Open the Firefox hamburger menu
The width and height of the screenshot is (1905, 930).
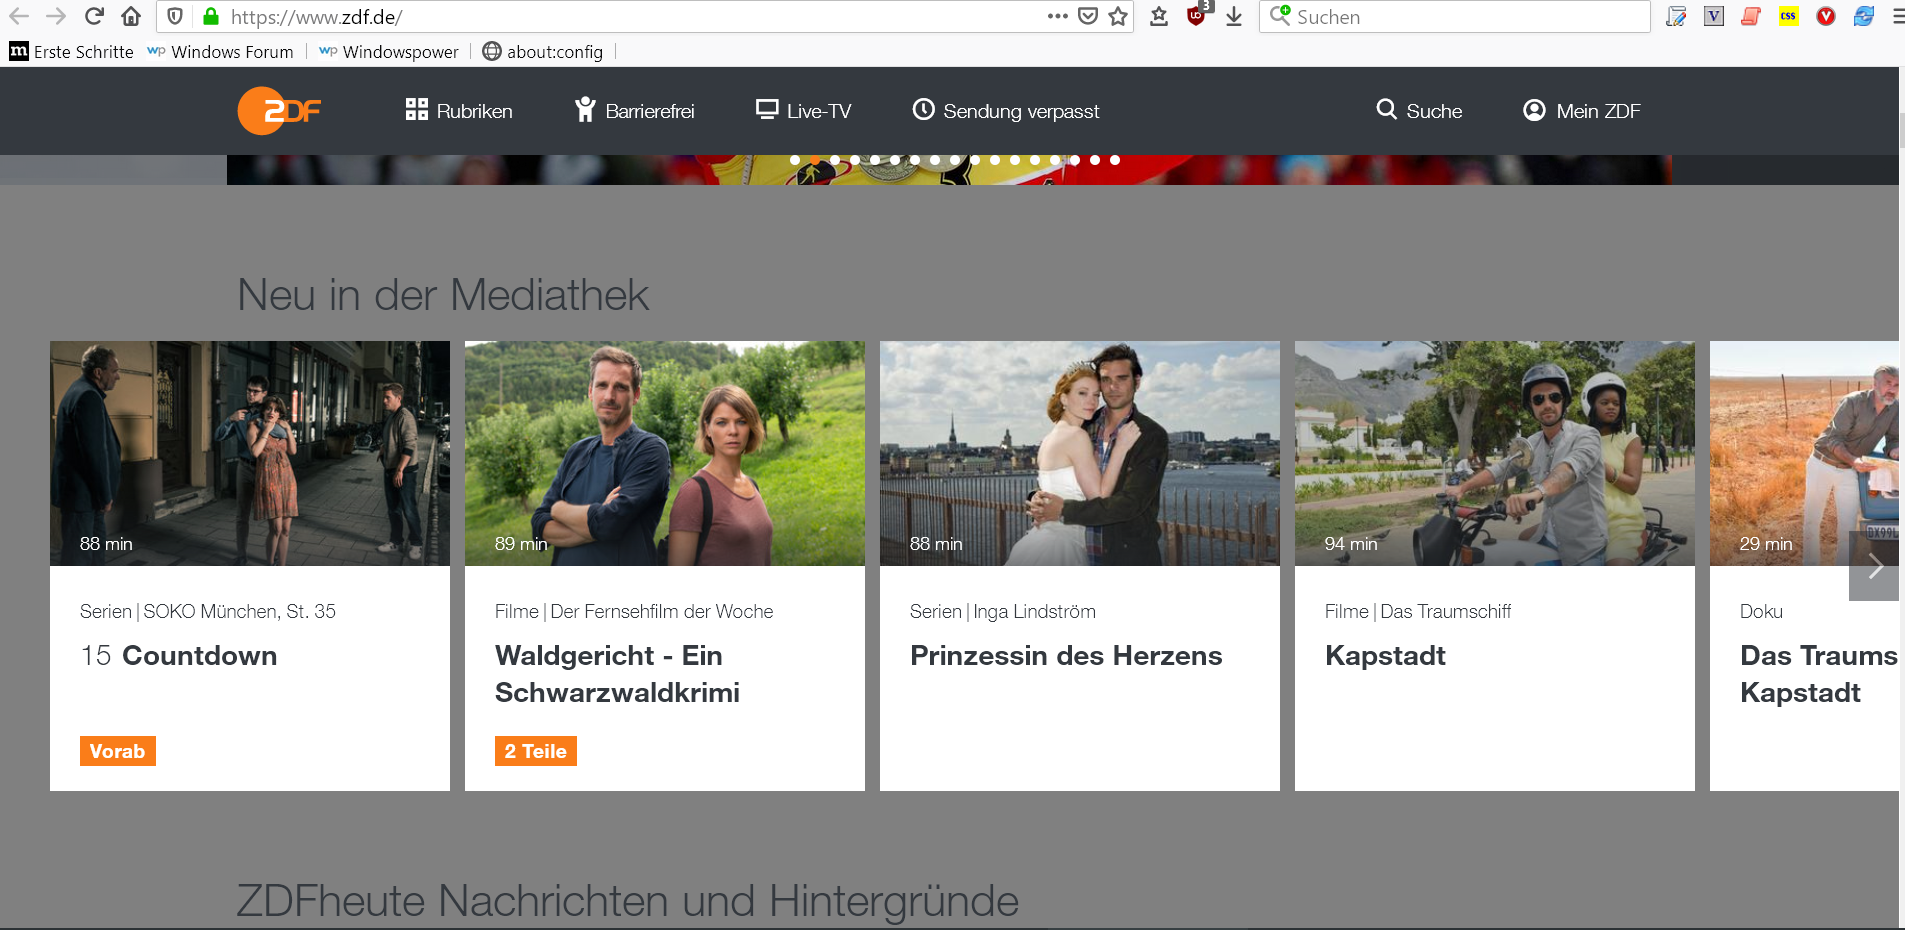pos(1897,16)
